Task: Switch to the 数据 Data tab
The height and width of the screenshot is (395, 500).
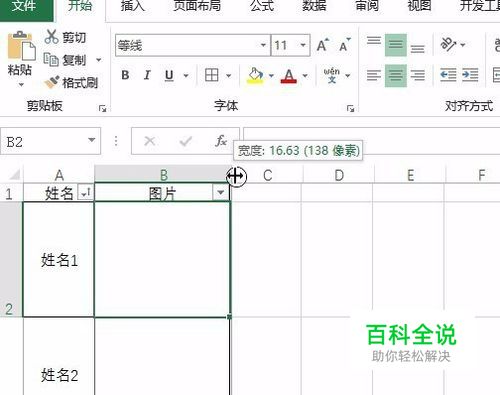Action: click(314, 6)
